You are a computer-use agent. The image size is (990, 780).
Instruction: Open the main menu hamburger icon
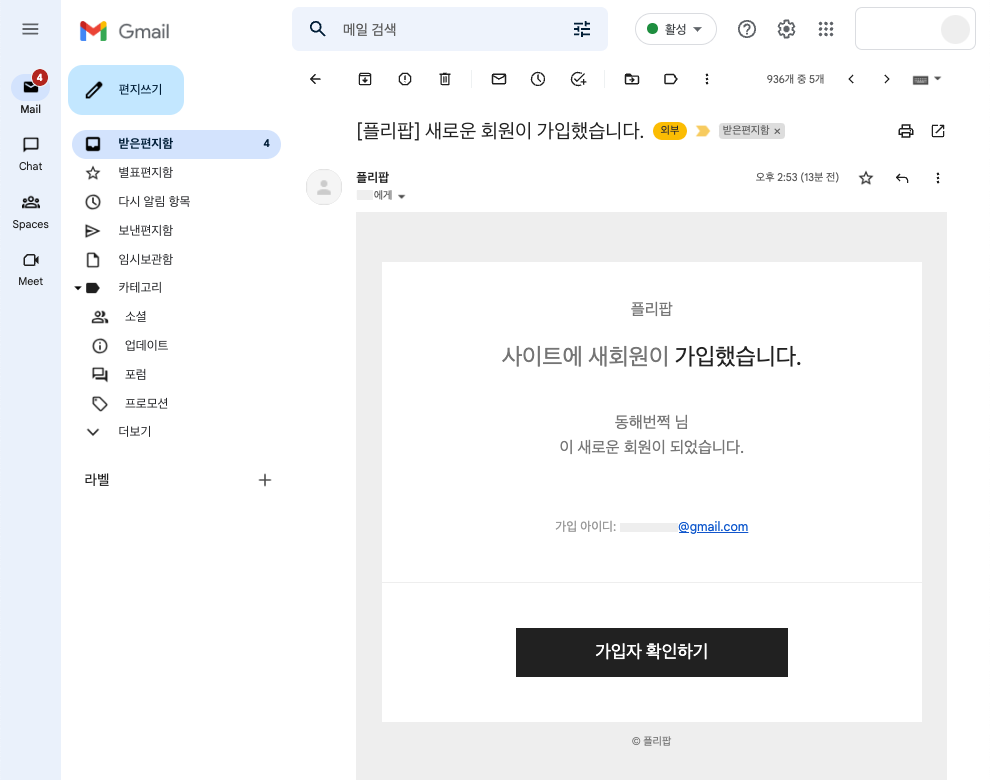[x=30, y=29]
